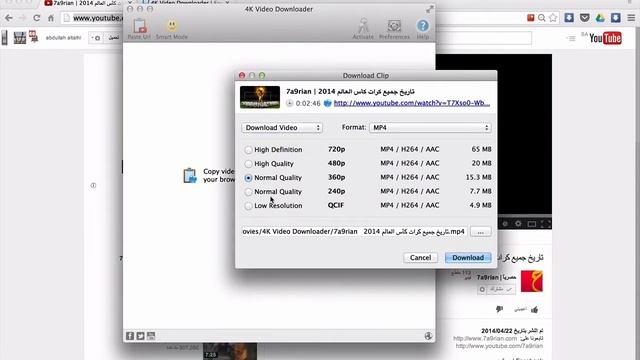
Task: Open the Activate icon in toolbar
Action: click(x=363, y=25)
